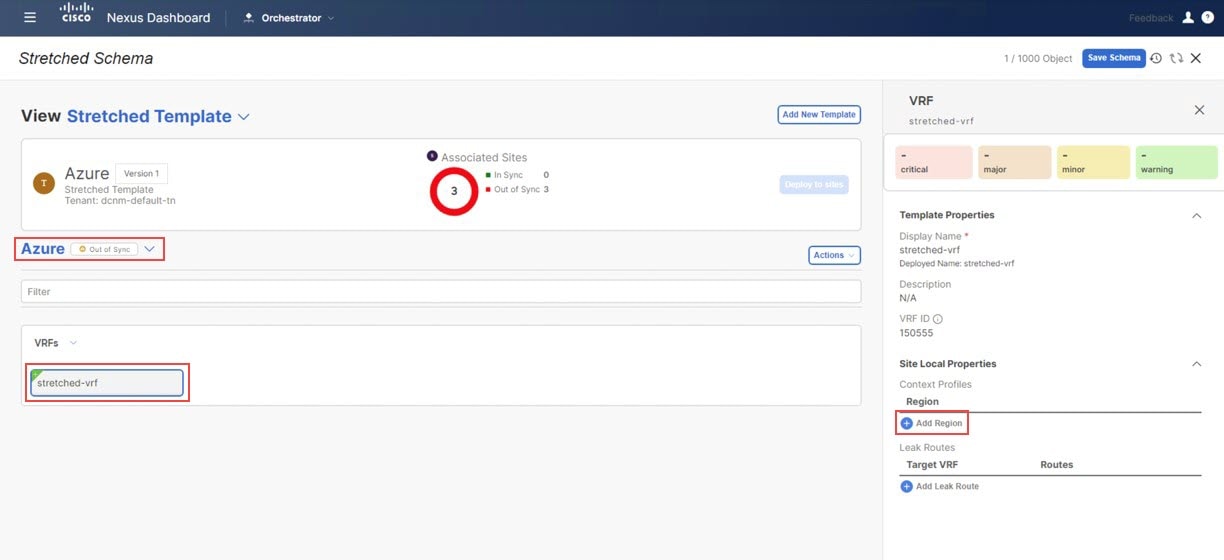Click into the Filter input field

441,291
